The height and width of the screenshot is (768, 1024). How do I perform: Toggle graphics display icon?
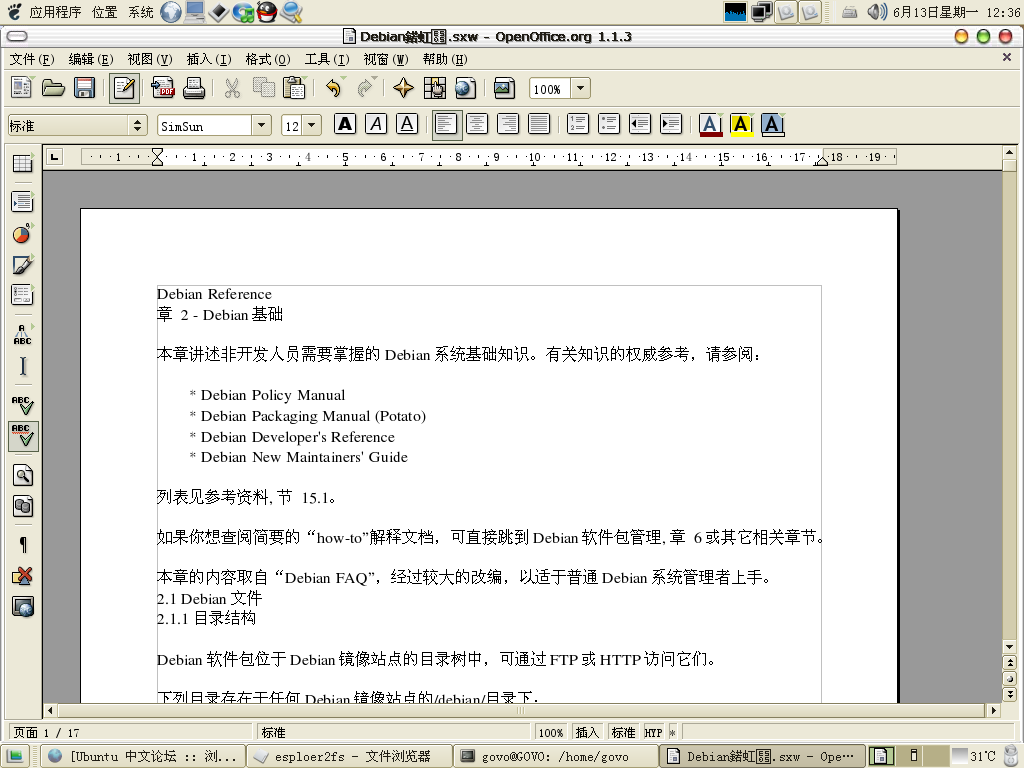[23, 576]
